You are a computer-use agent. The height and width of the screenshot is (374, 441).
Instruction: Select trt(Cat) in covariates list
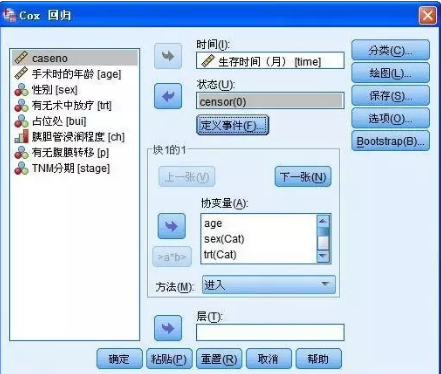pos(259,254)
